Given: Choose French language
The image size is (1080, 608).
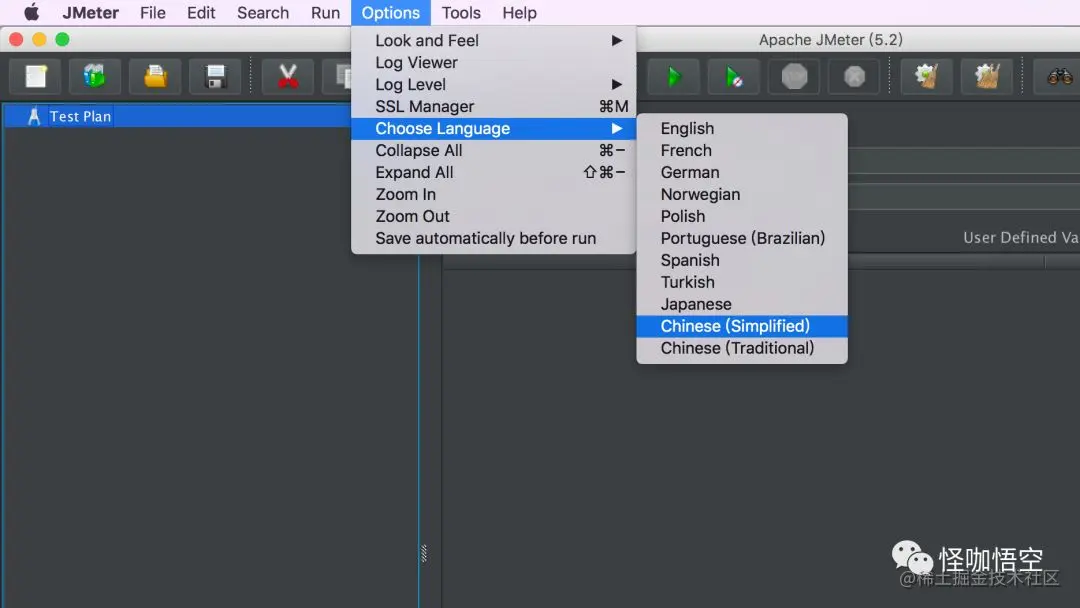Looking at the screenshot, I should pos(742,150).
